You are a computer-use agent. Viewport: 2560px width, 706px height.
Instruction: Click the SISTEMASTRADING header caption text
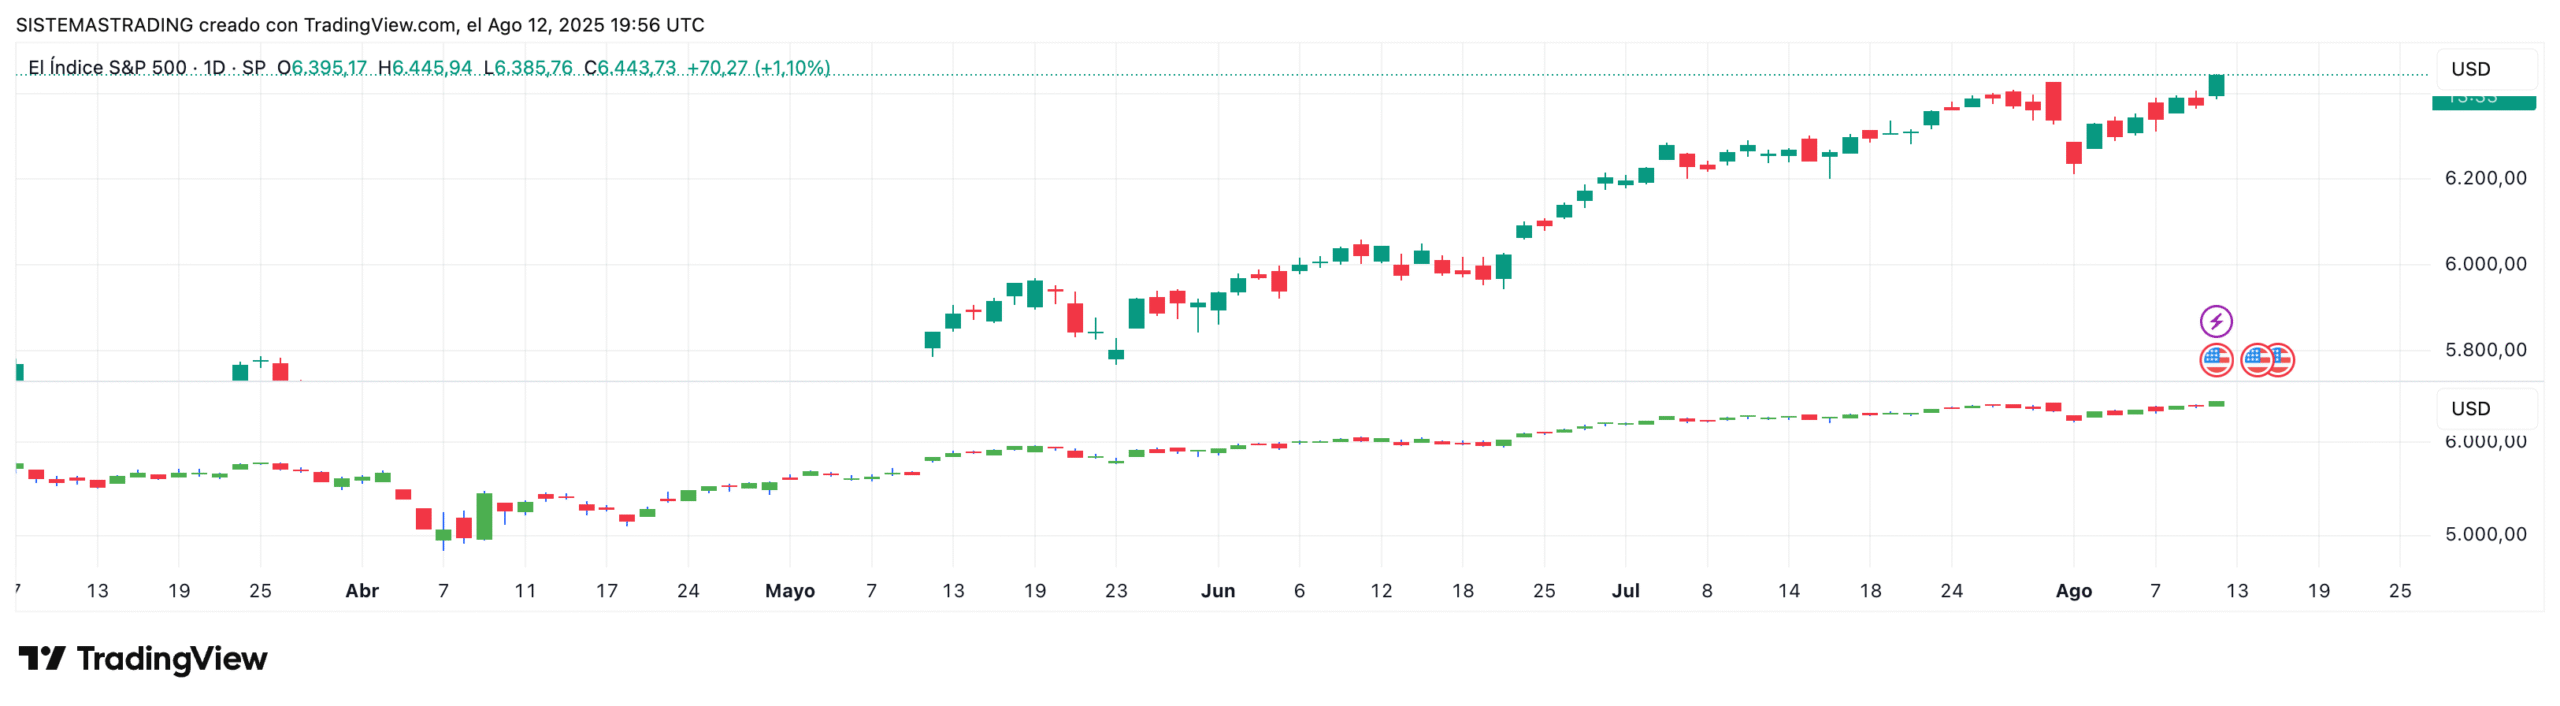click(359, 25)
